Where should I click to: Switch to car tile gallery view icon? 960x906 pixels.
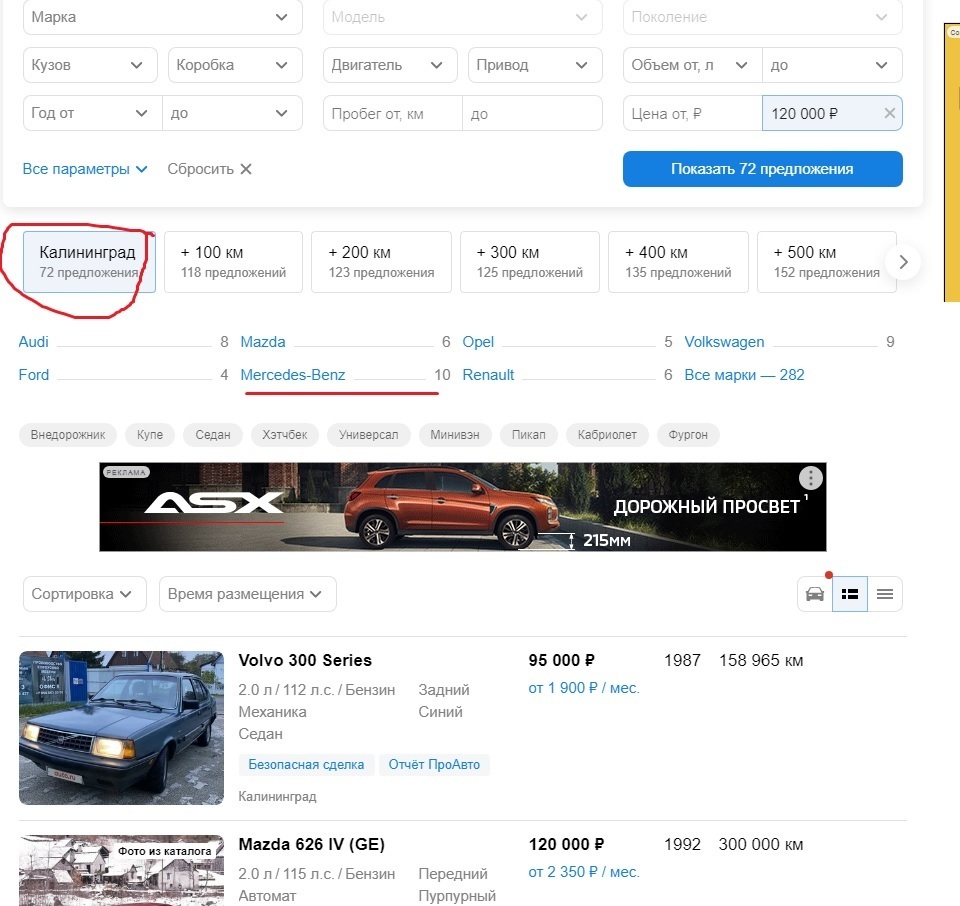(815, 594)
